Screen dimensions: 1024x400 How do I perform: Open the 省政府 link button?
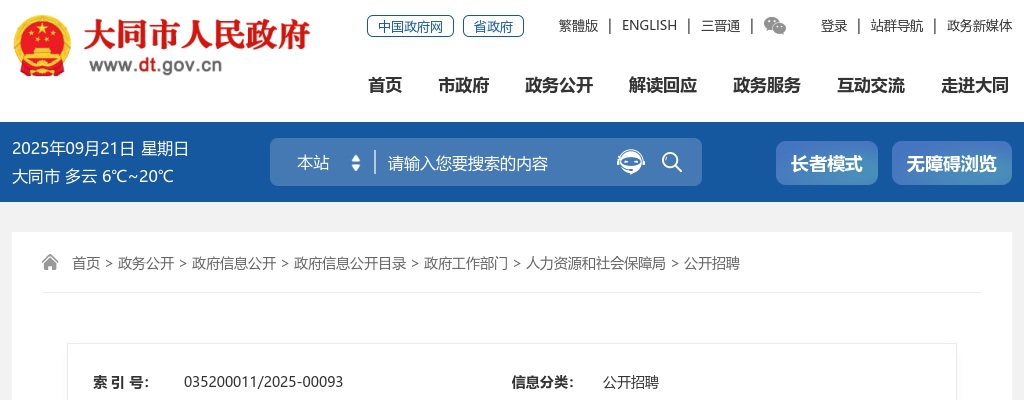point(493,26)
